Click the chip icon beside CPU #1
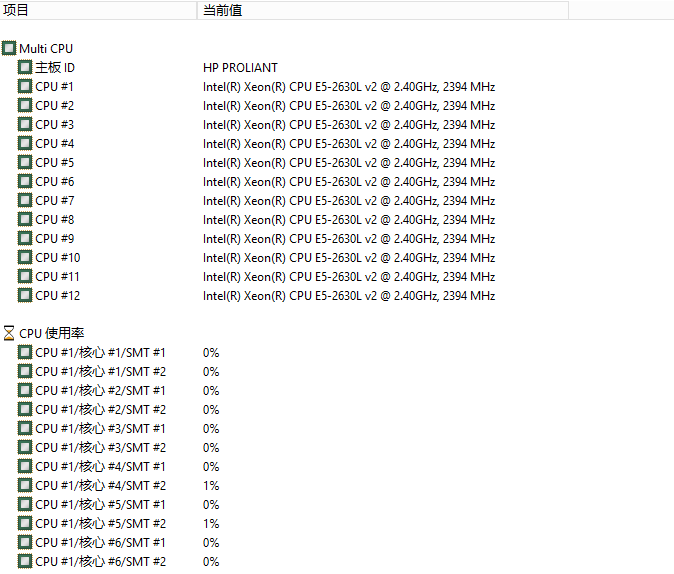Screen dimensions: 674x574 click(x=25, y=87)
